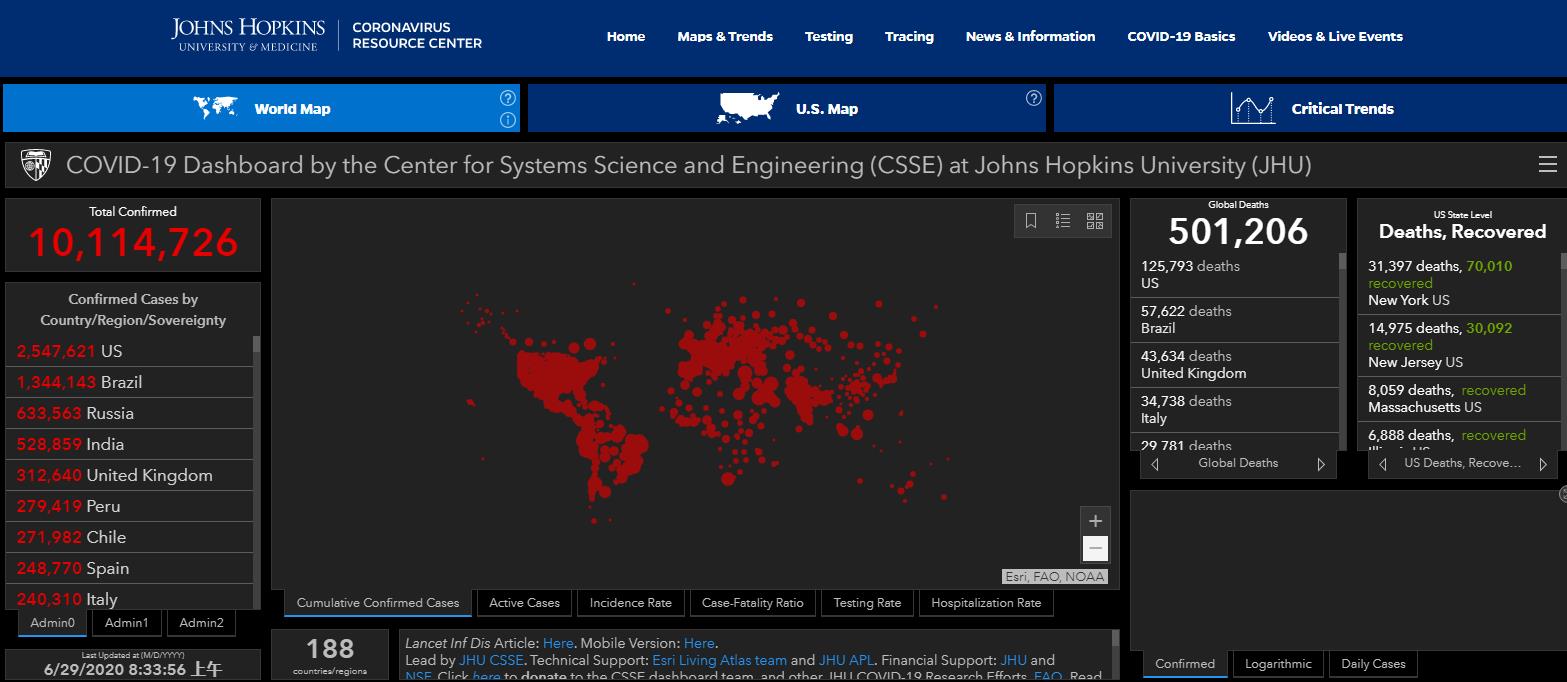Viewport: 1567px width, 682px height.
Task: Open the basemap gallery grid icon
Action: 1095,221
